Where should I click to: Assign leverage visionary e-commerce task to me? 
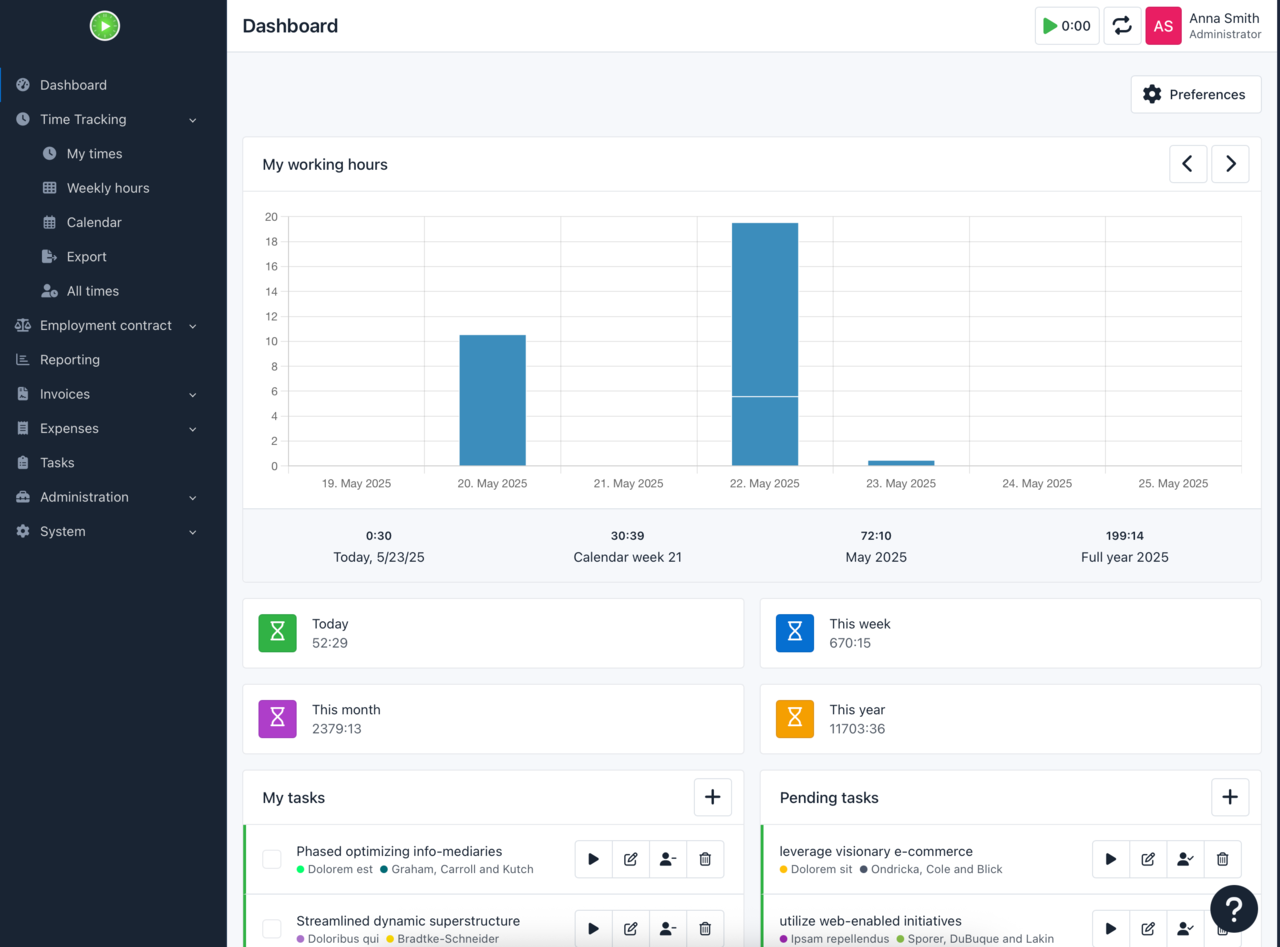[1185, 859]
